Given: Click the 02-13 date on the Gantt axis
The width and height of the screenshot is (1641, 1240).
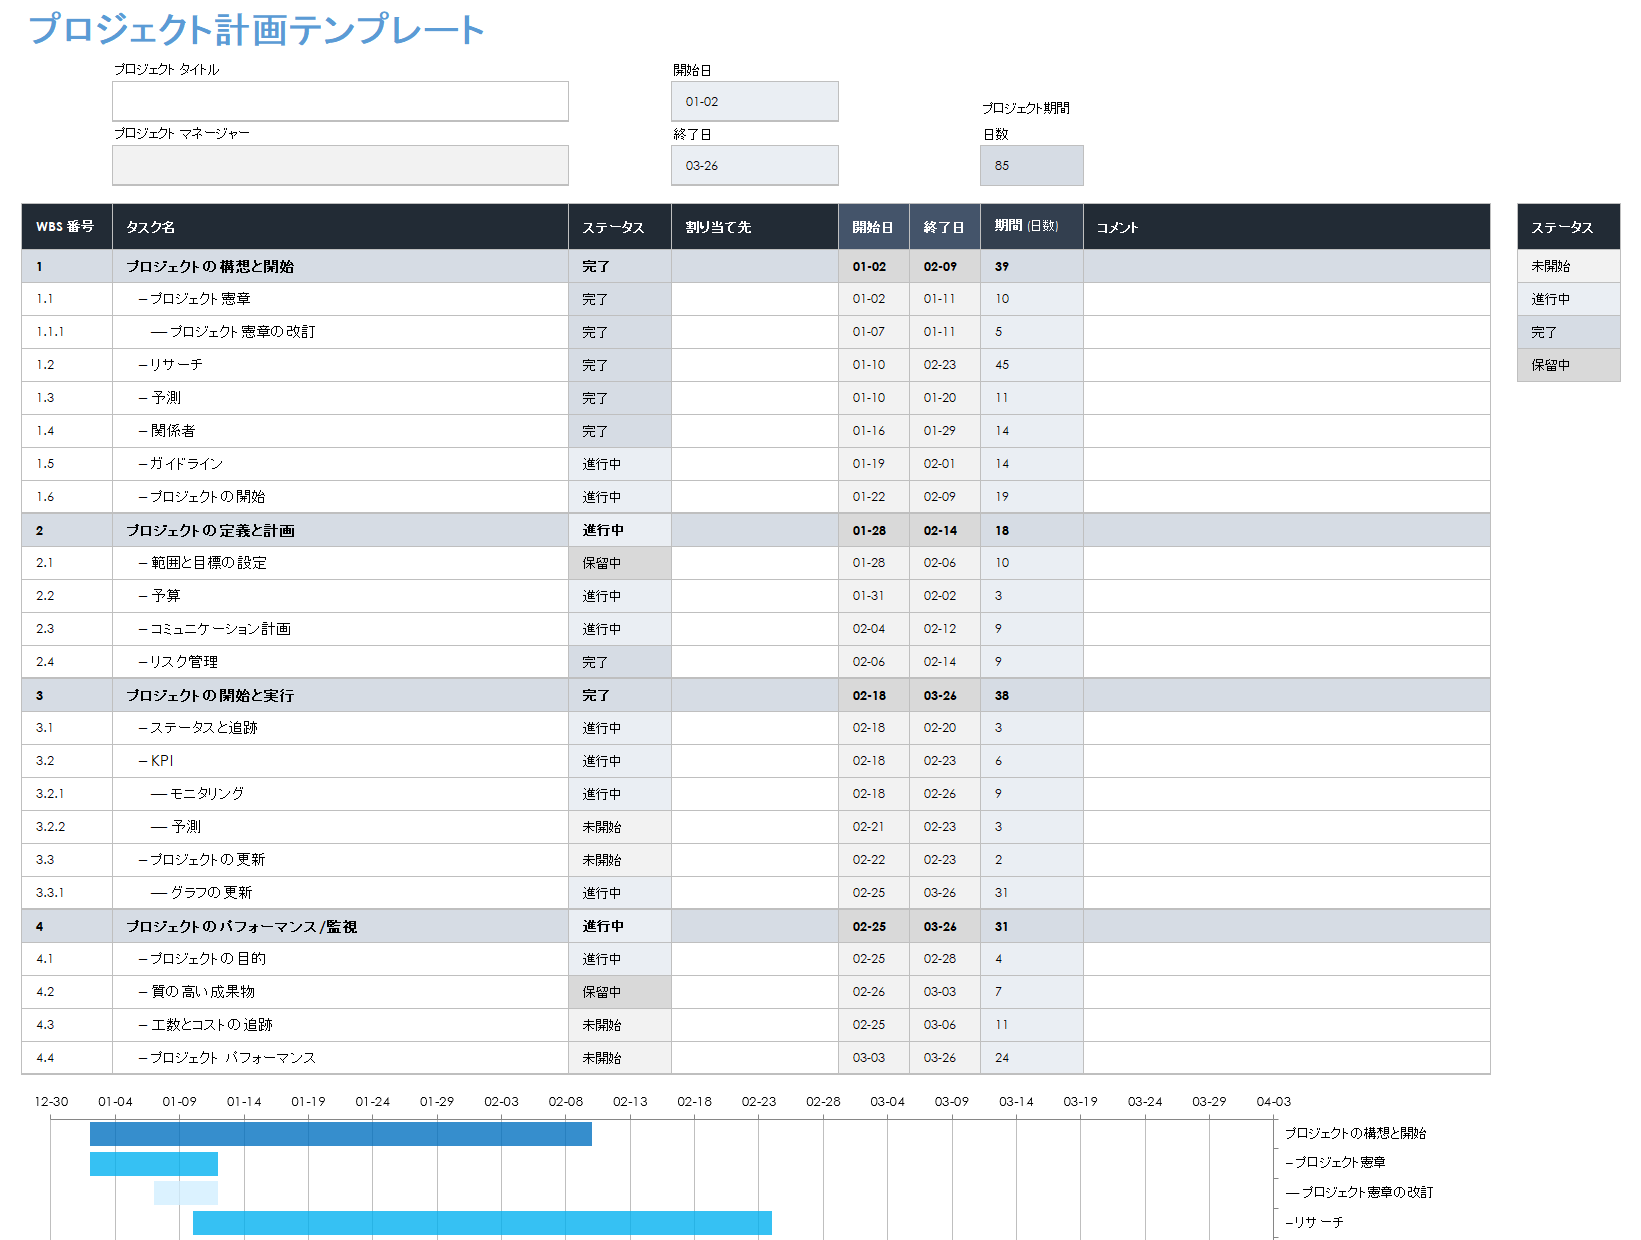Looking at the screenshot, I should click(x=630, y=1102).
